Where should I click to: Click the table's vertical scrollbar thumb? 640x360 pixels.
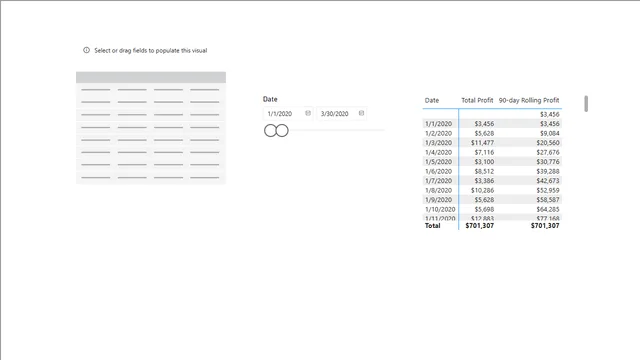pos(586,104)
